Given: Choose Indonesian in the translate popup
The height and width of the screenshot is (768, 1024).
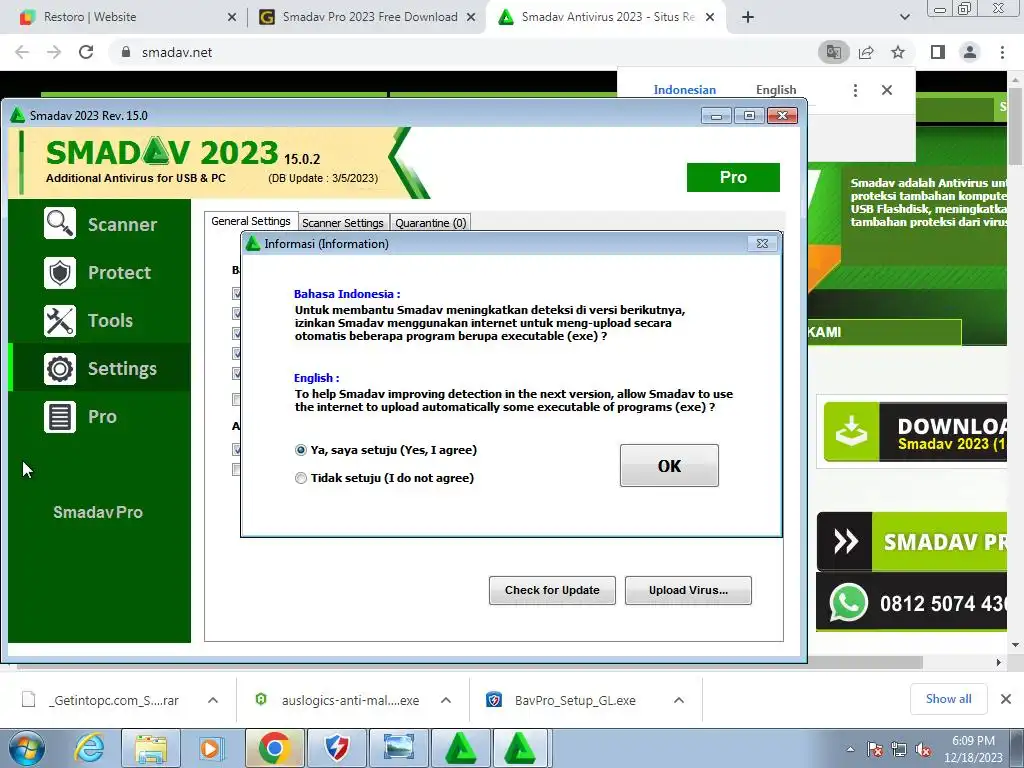Looking at the screenshot, I should [684, 90].
